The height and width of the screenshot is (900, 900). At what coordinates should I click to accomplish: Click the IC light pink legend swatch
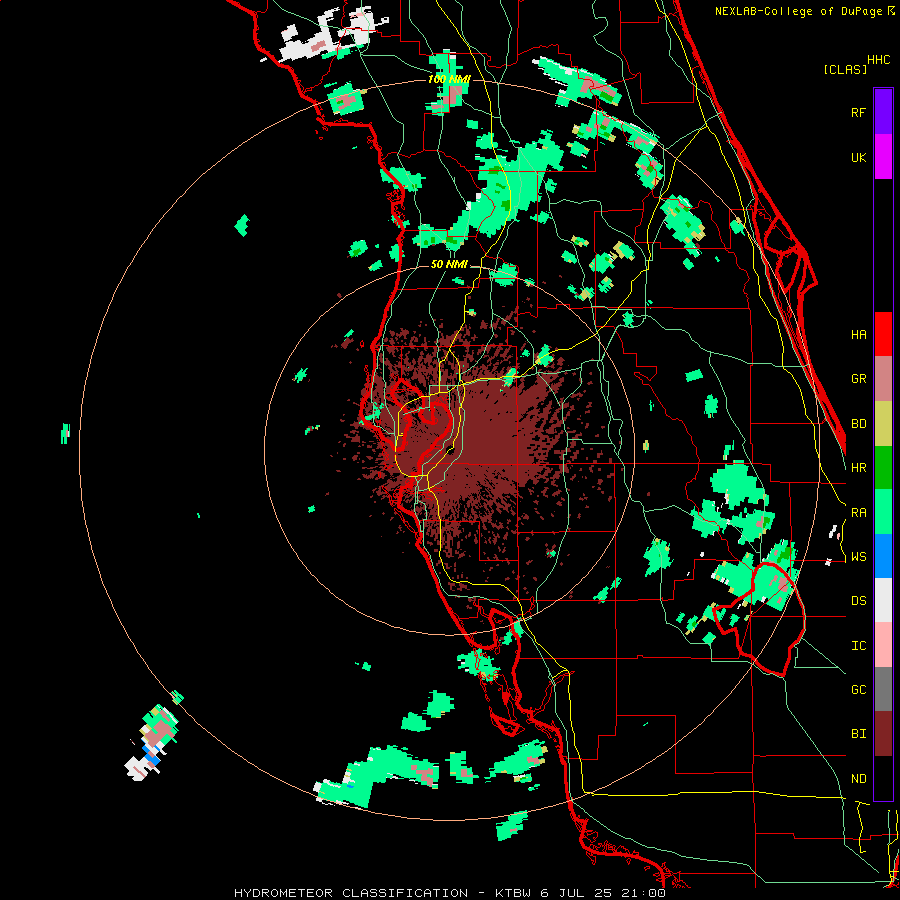883,645
